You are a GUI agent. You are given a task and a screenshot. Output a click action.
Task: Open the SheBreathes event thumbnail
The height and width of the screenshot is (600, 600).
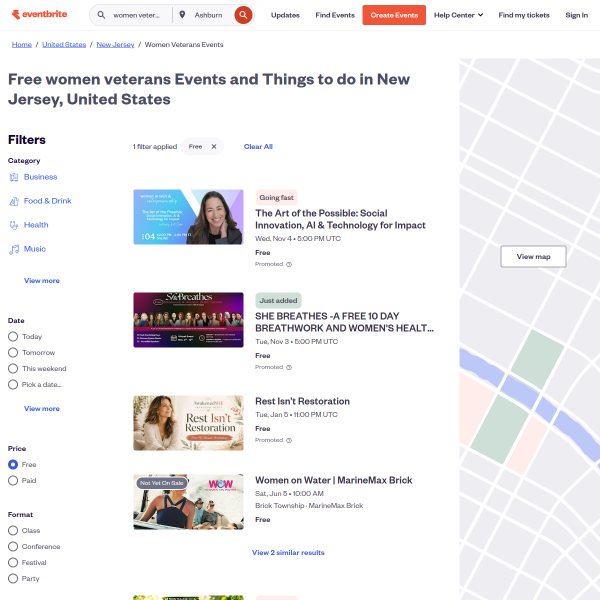pos(188,320)
